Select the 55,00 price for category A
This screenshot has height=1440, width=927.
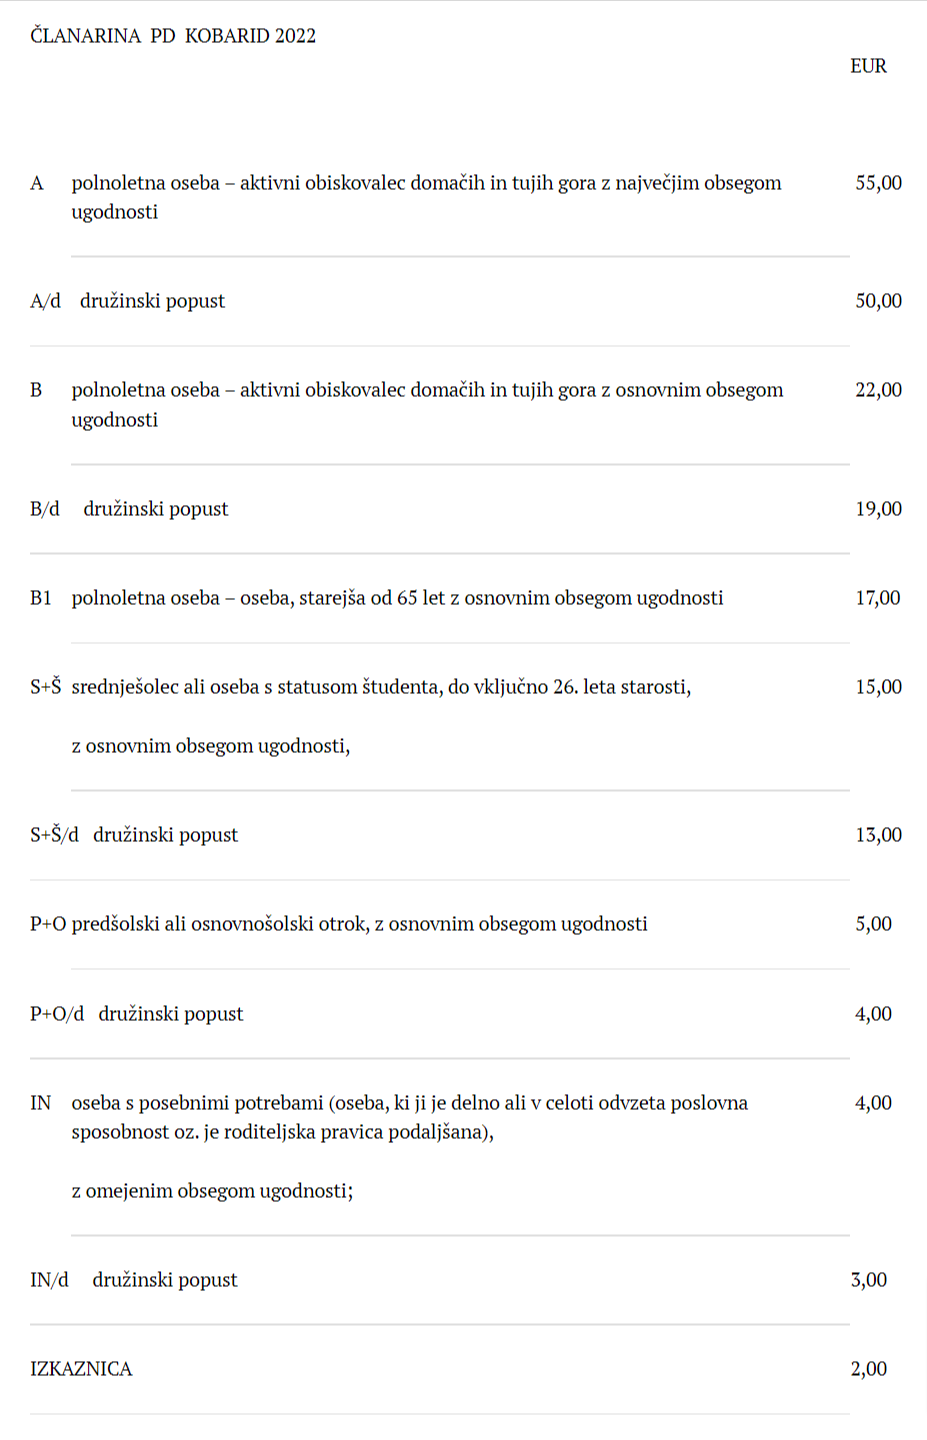[x=878, y=183]
